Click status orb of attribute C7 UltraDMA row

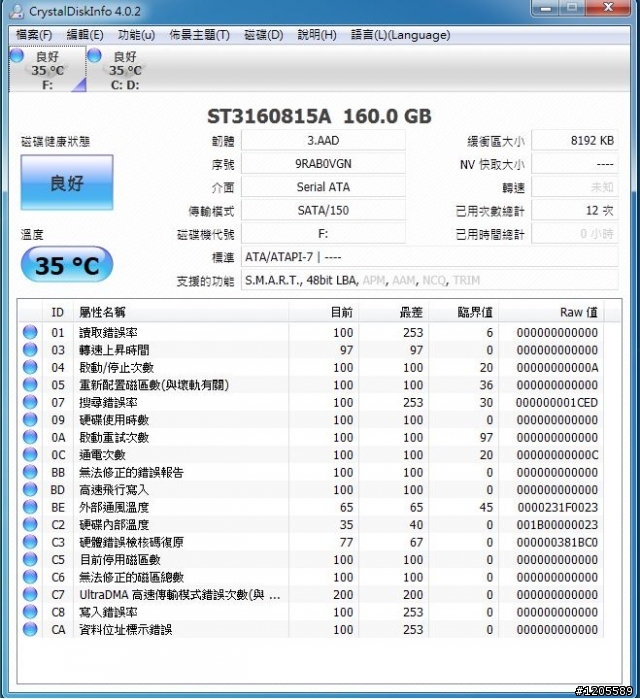coord(30,594)
